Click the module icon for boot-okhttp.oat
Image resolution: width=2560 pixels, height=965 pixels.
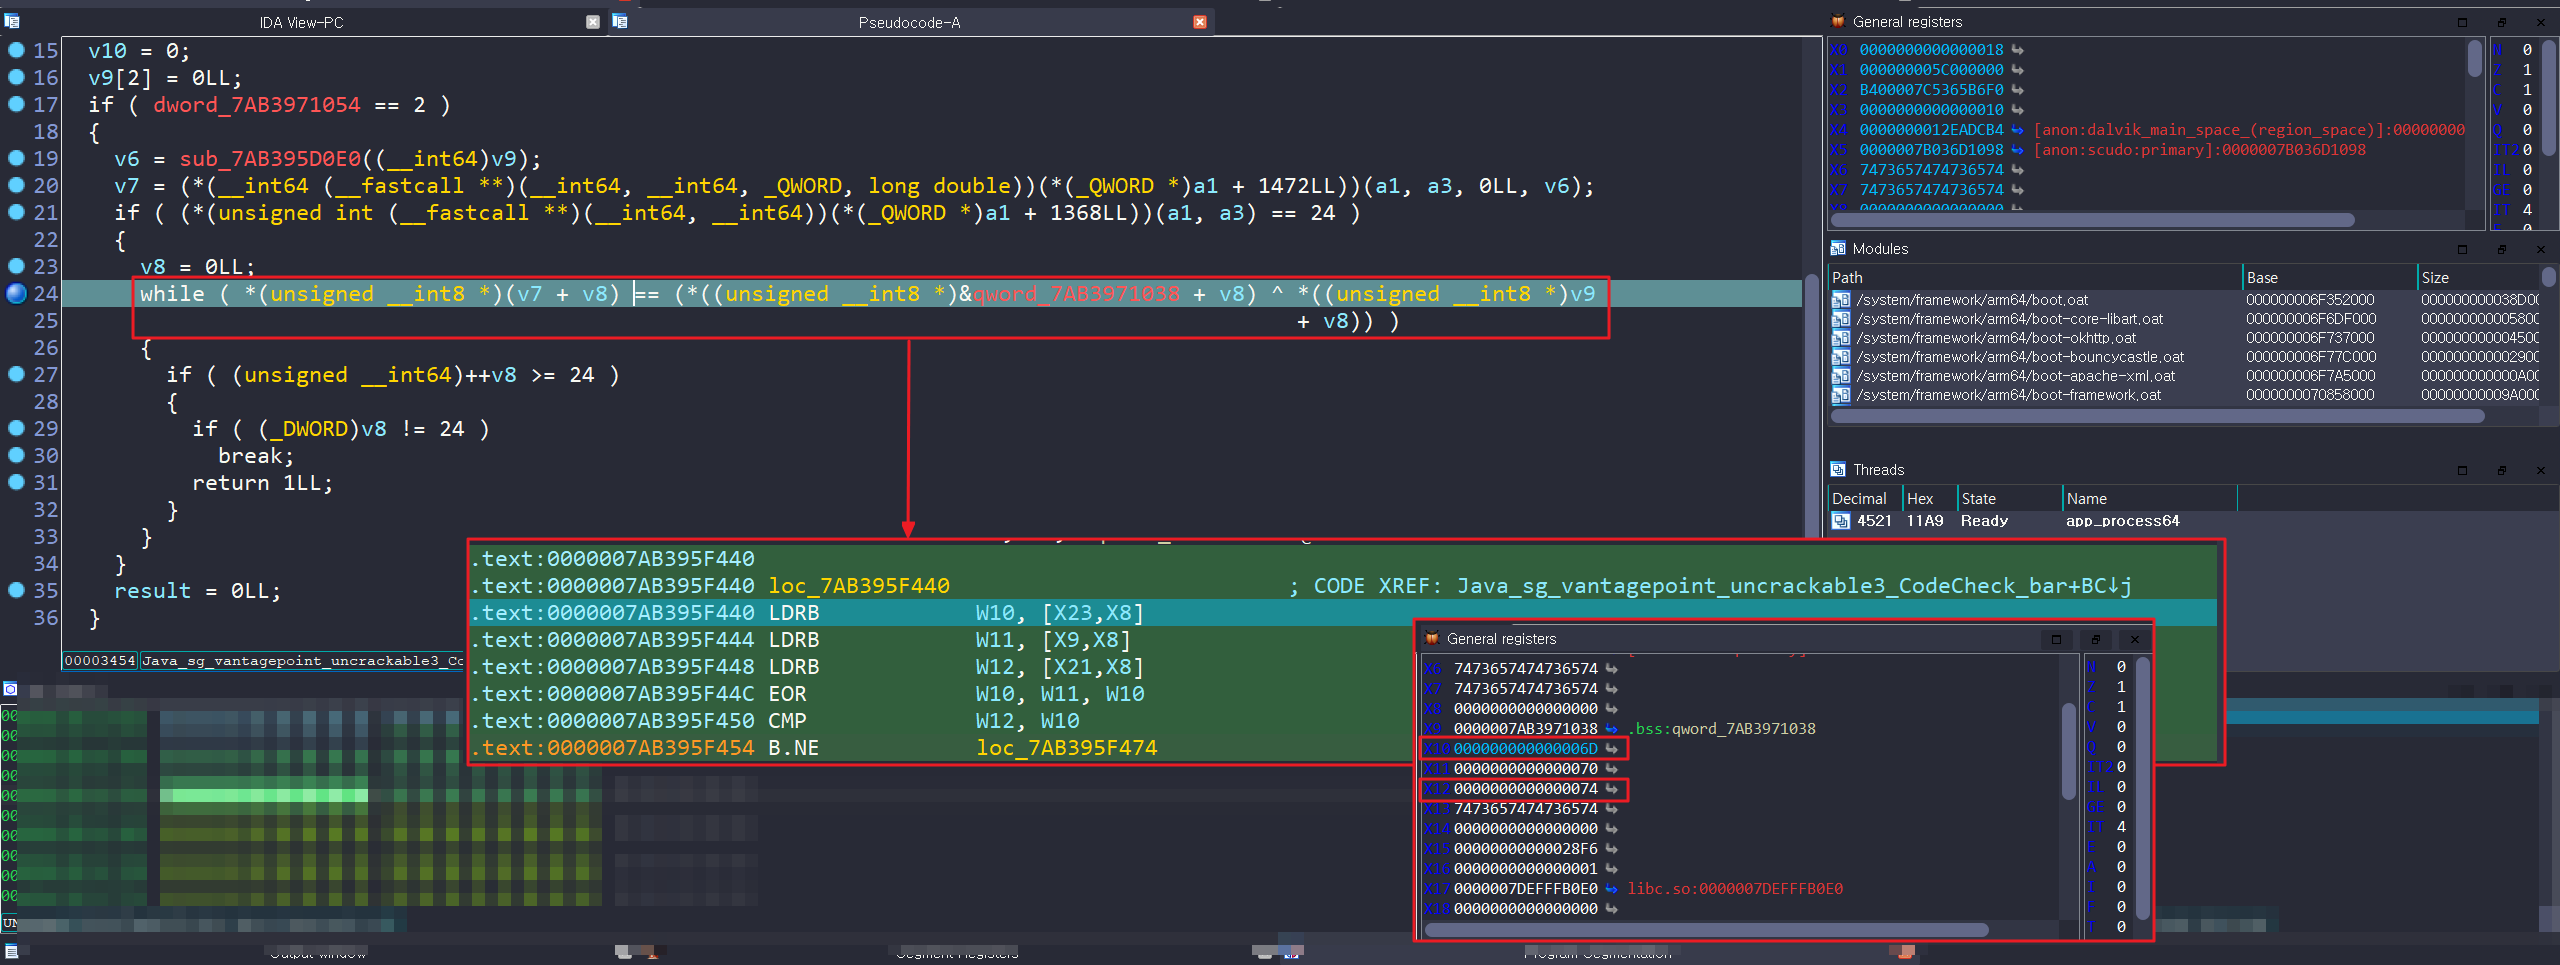pos(1840,338)
